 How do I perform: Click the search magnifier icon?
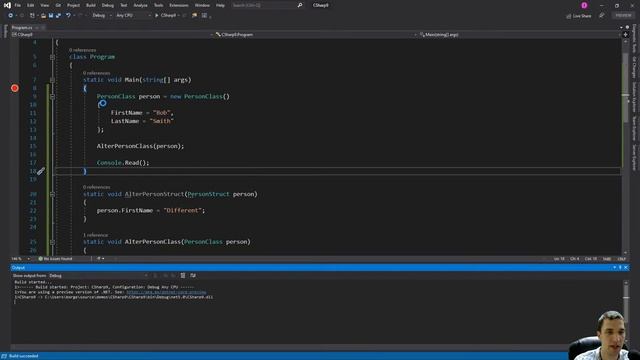[x=300, y=5]
